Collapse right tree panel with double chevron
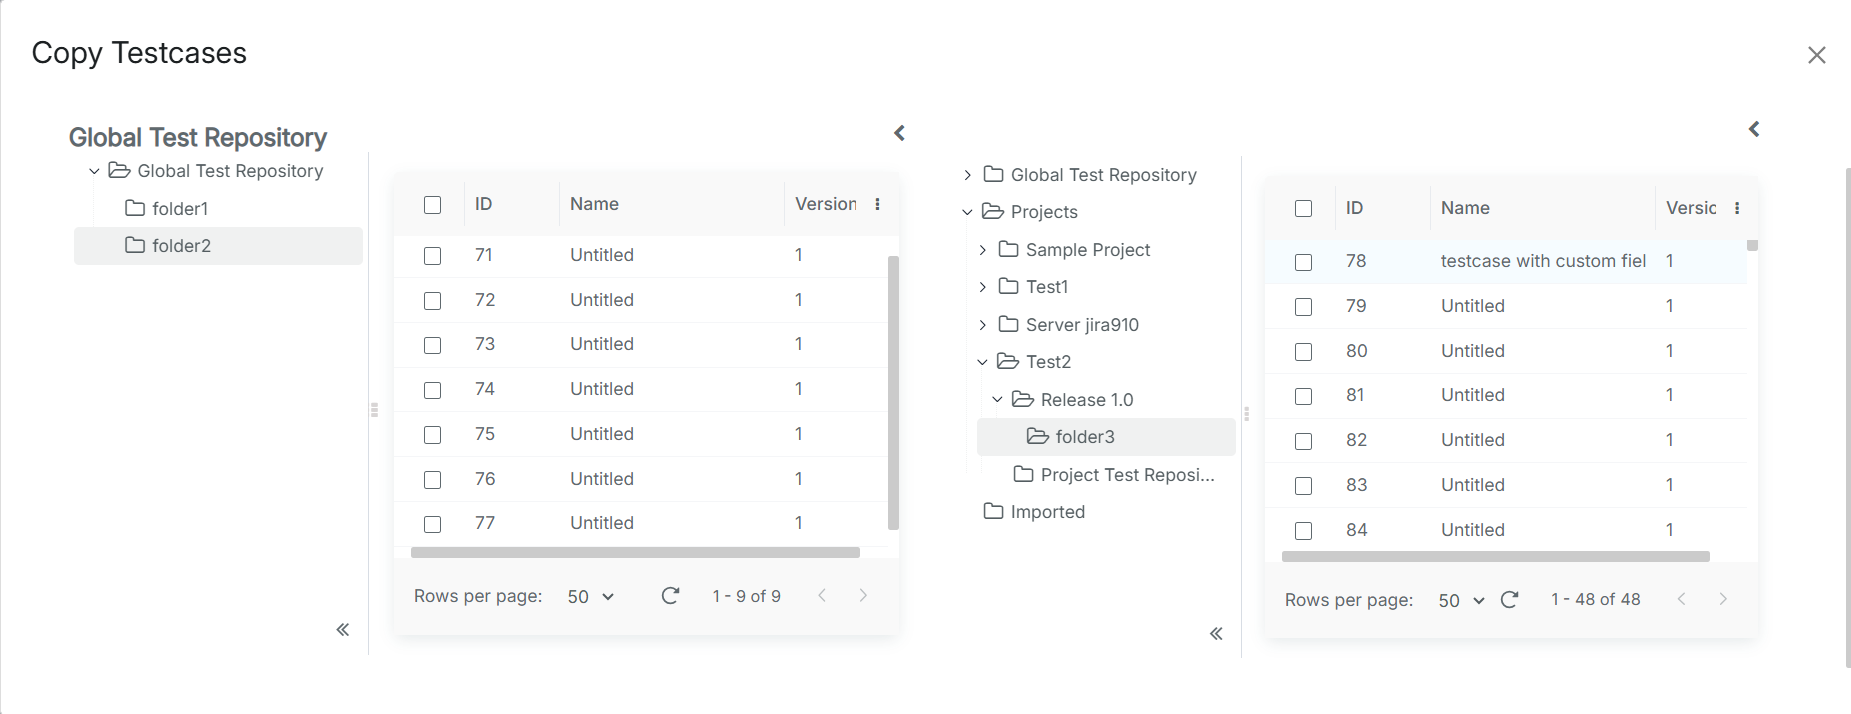 pos(1216,634)
